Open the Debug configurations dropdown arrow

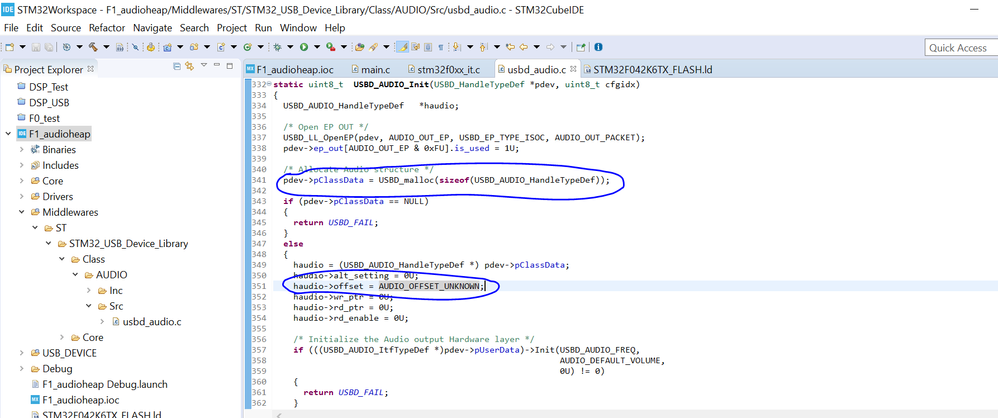coord(290,47)
